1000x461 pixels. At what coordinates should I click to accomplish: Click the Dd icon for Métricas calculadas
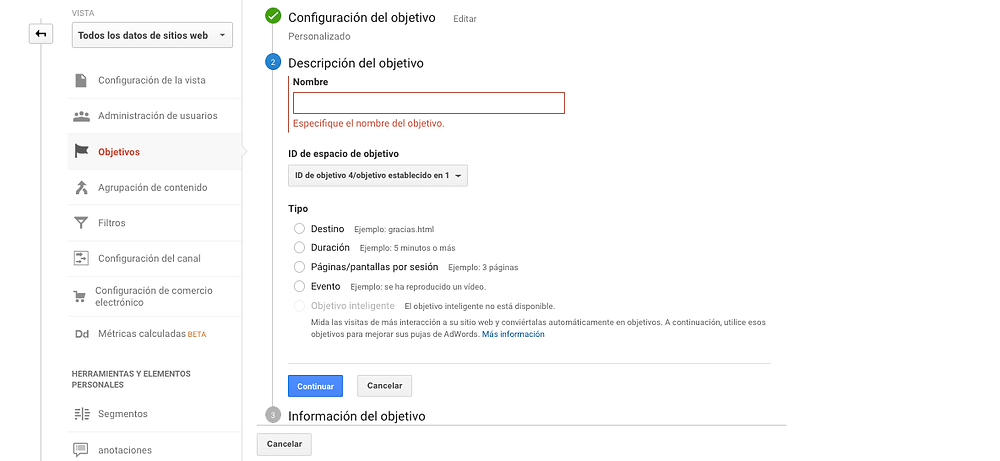[81, 333]
